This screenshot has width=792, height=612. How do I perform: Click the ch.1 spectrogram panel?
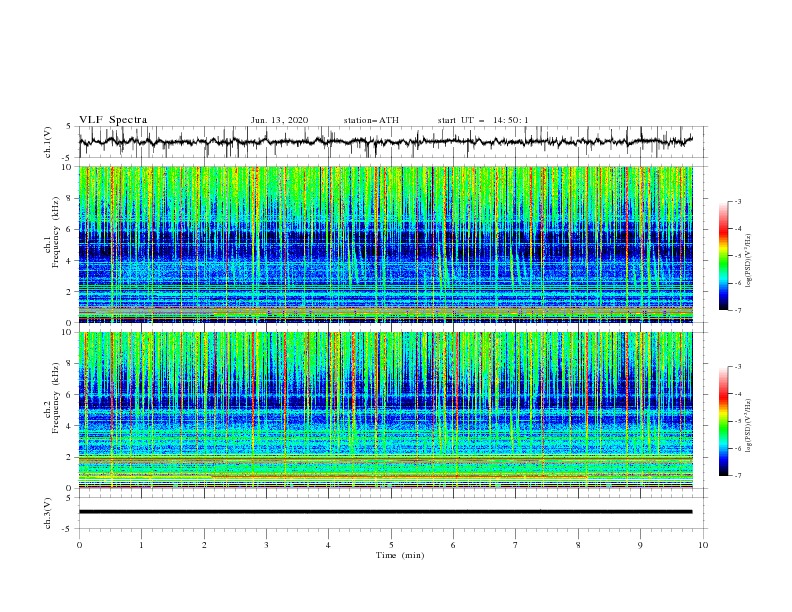[x=385, y=244]
